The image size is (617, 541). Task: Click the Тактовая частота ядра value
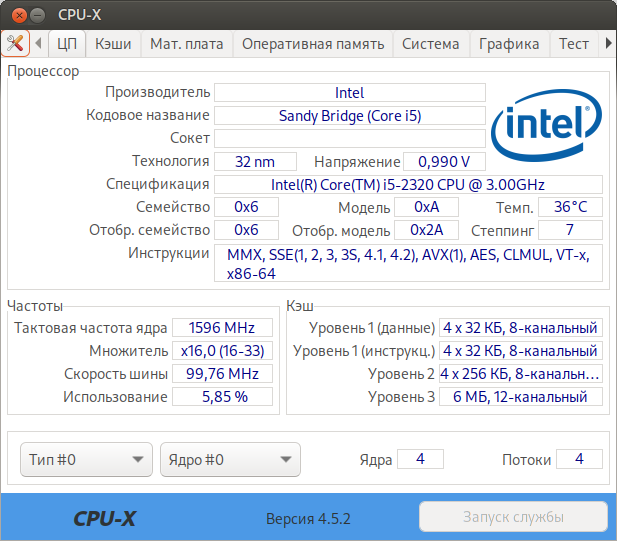[x=222, y=327]
